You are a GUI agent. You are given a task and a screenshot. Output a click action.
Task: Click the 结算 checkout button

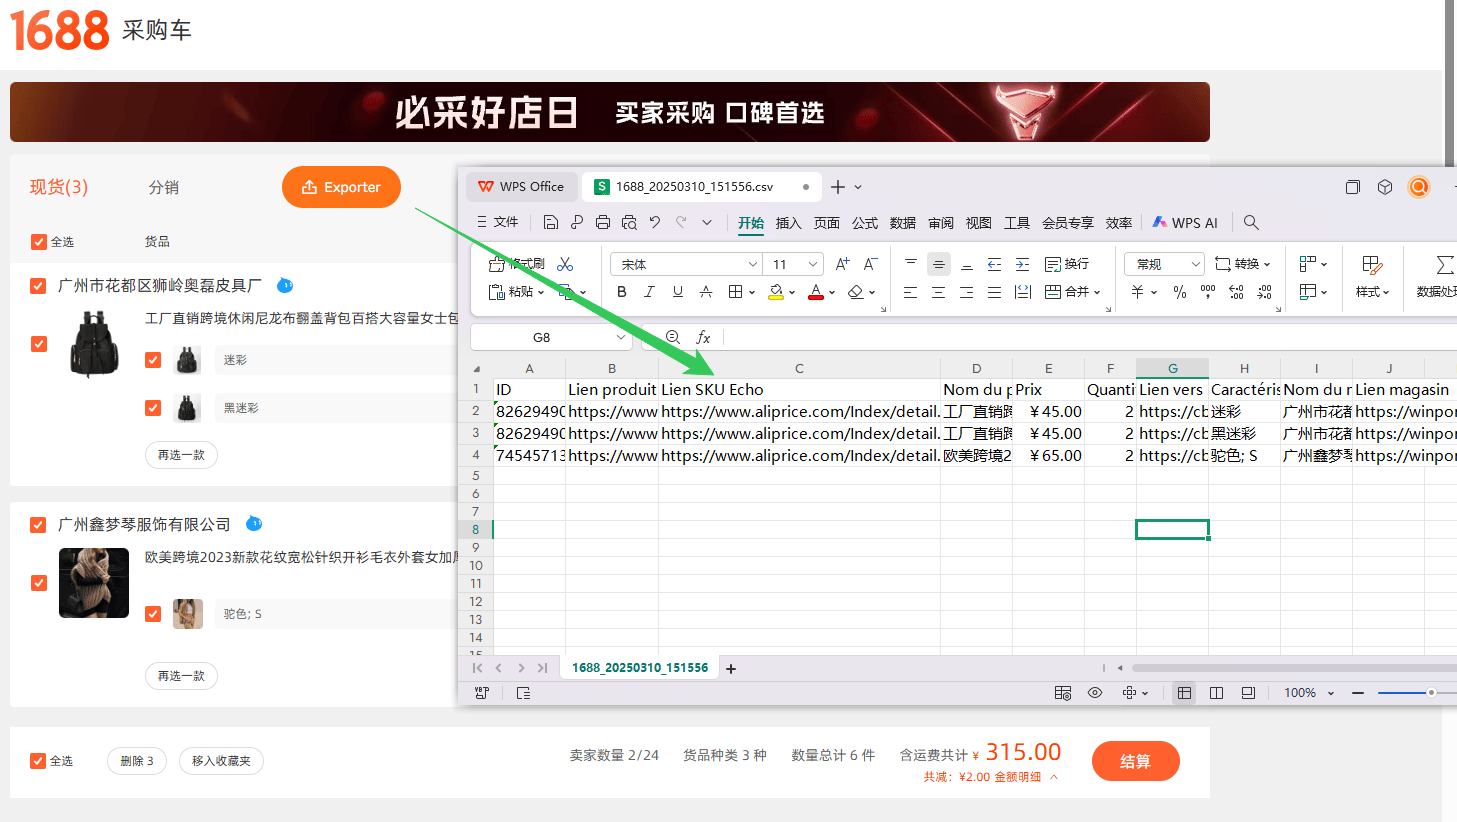point(1135,761)
